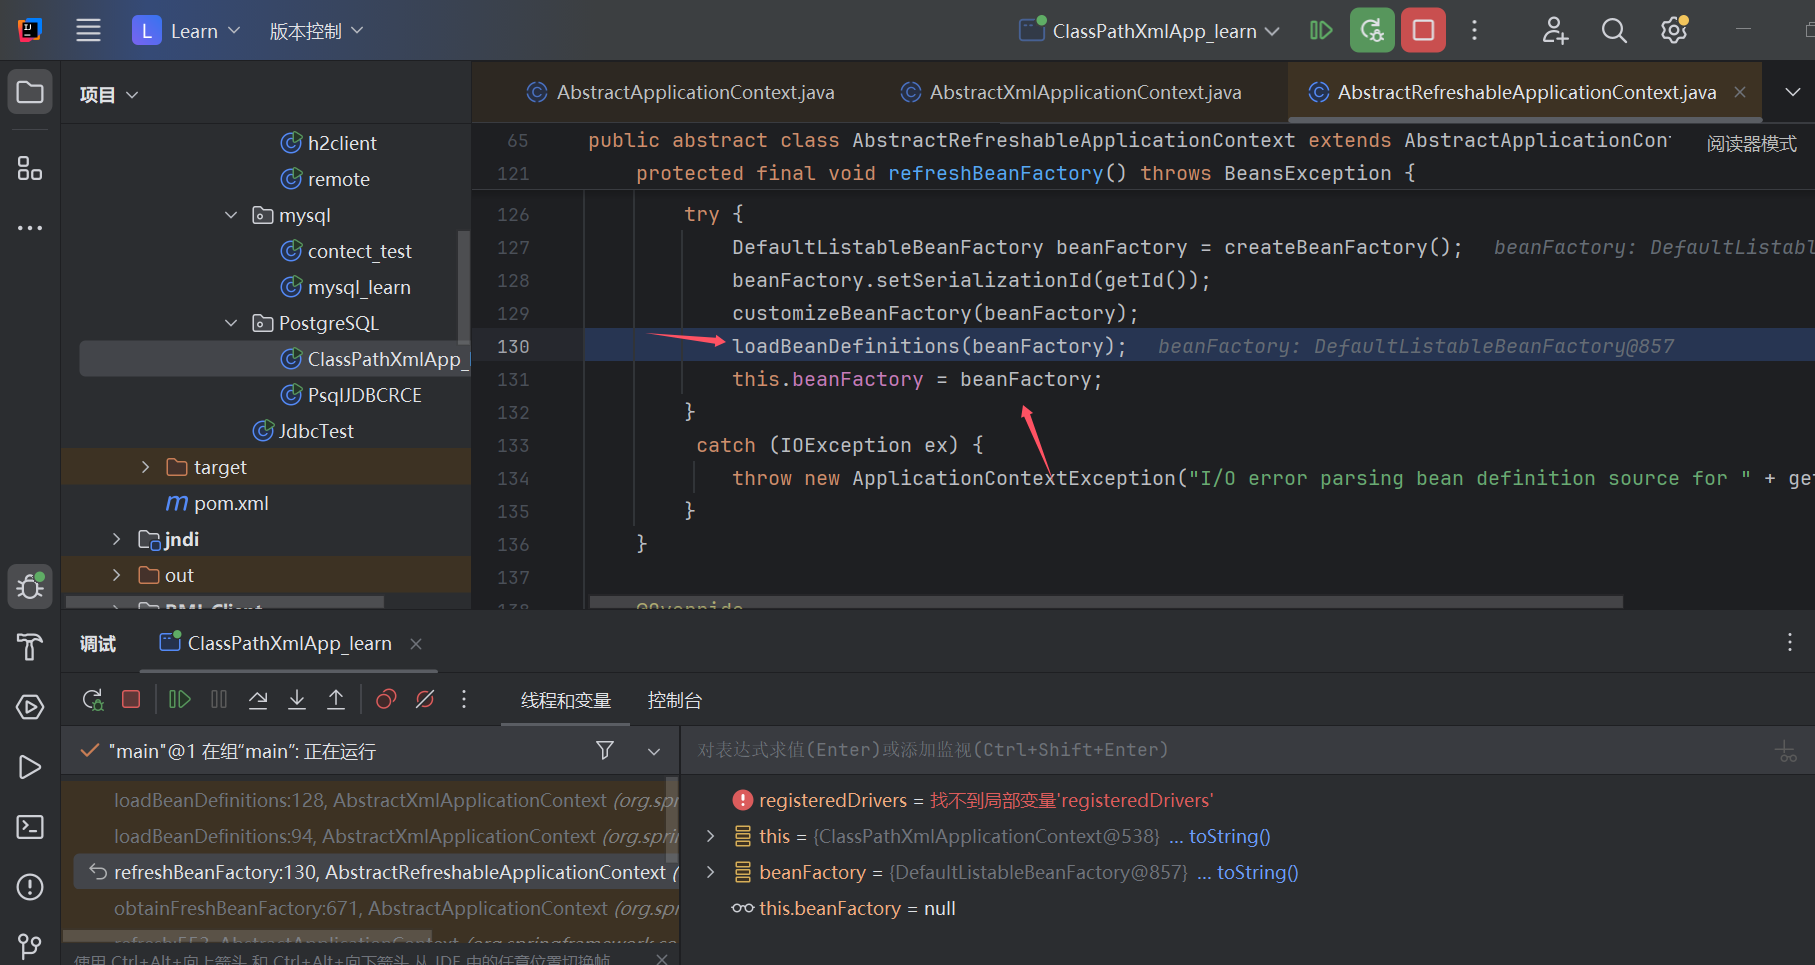Open the Debug tool window bug icon
1815x965 pixels.
tap(30, 586)
